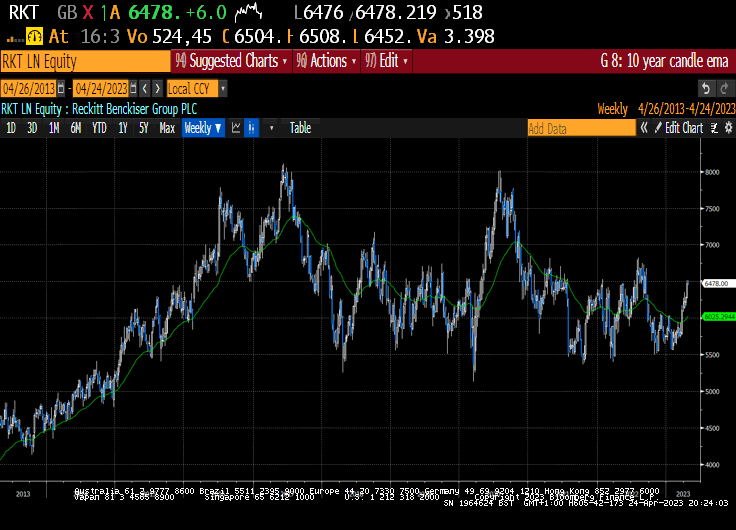Open the Suggested Charts menu
This screenshot has height=530, width=736.
coord(231,61)
